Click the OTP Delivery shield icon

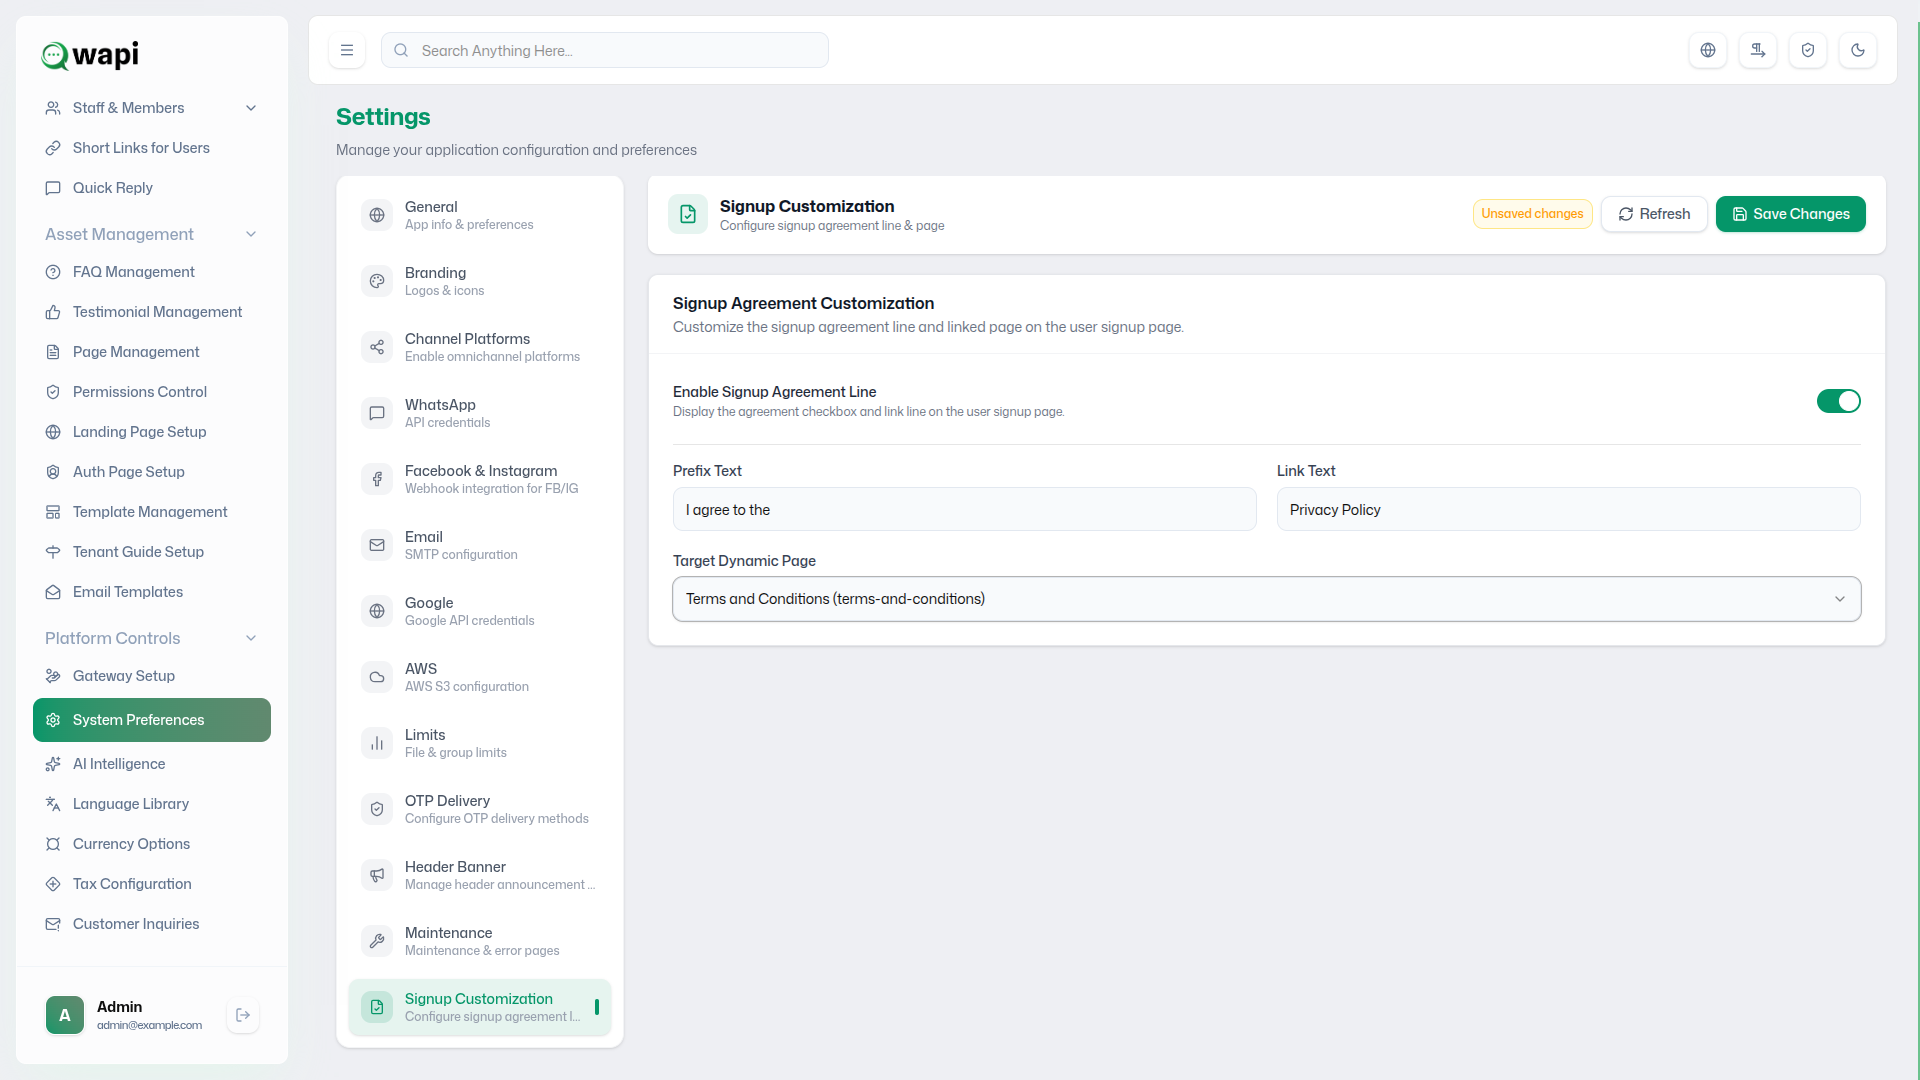point(377,809)
